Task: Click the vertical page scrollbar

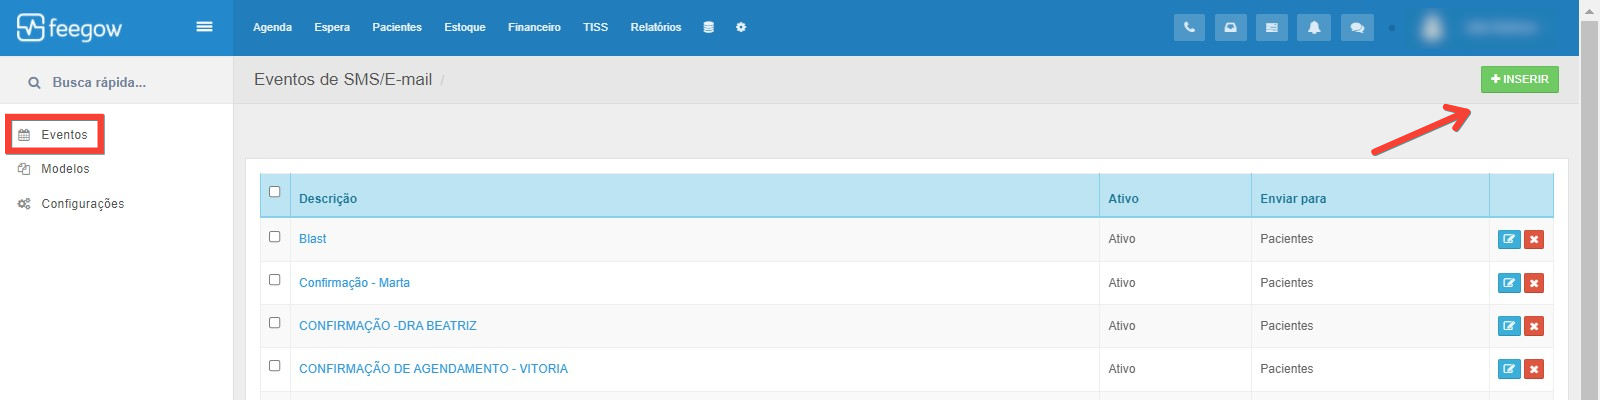Action: 1588,210
